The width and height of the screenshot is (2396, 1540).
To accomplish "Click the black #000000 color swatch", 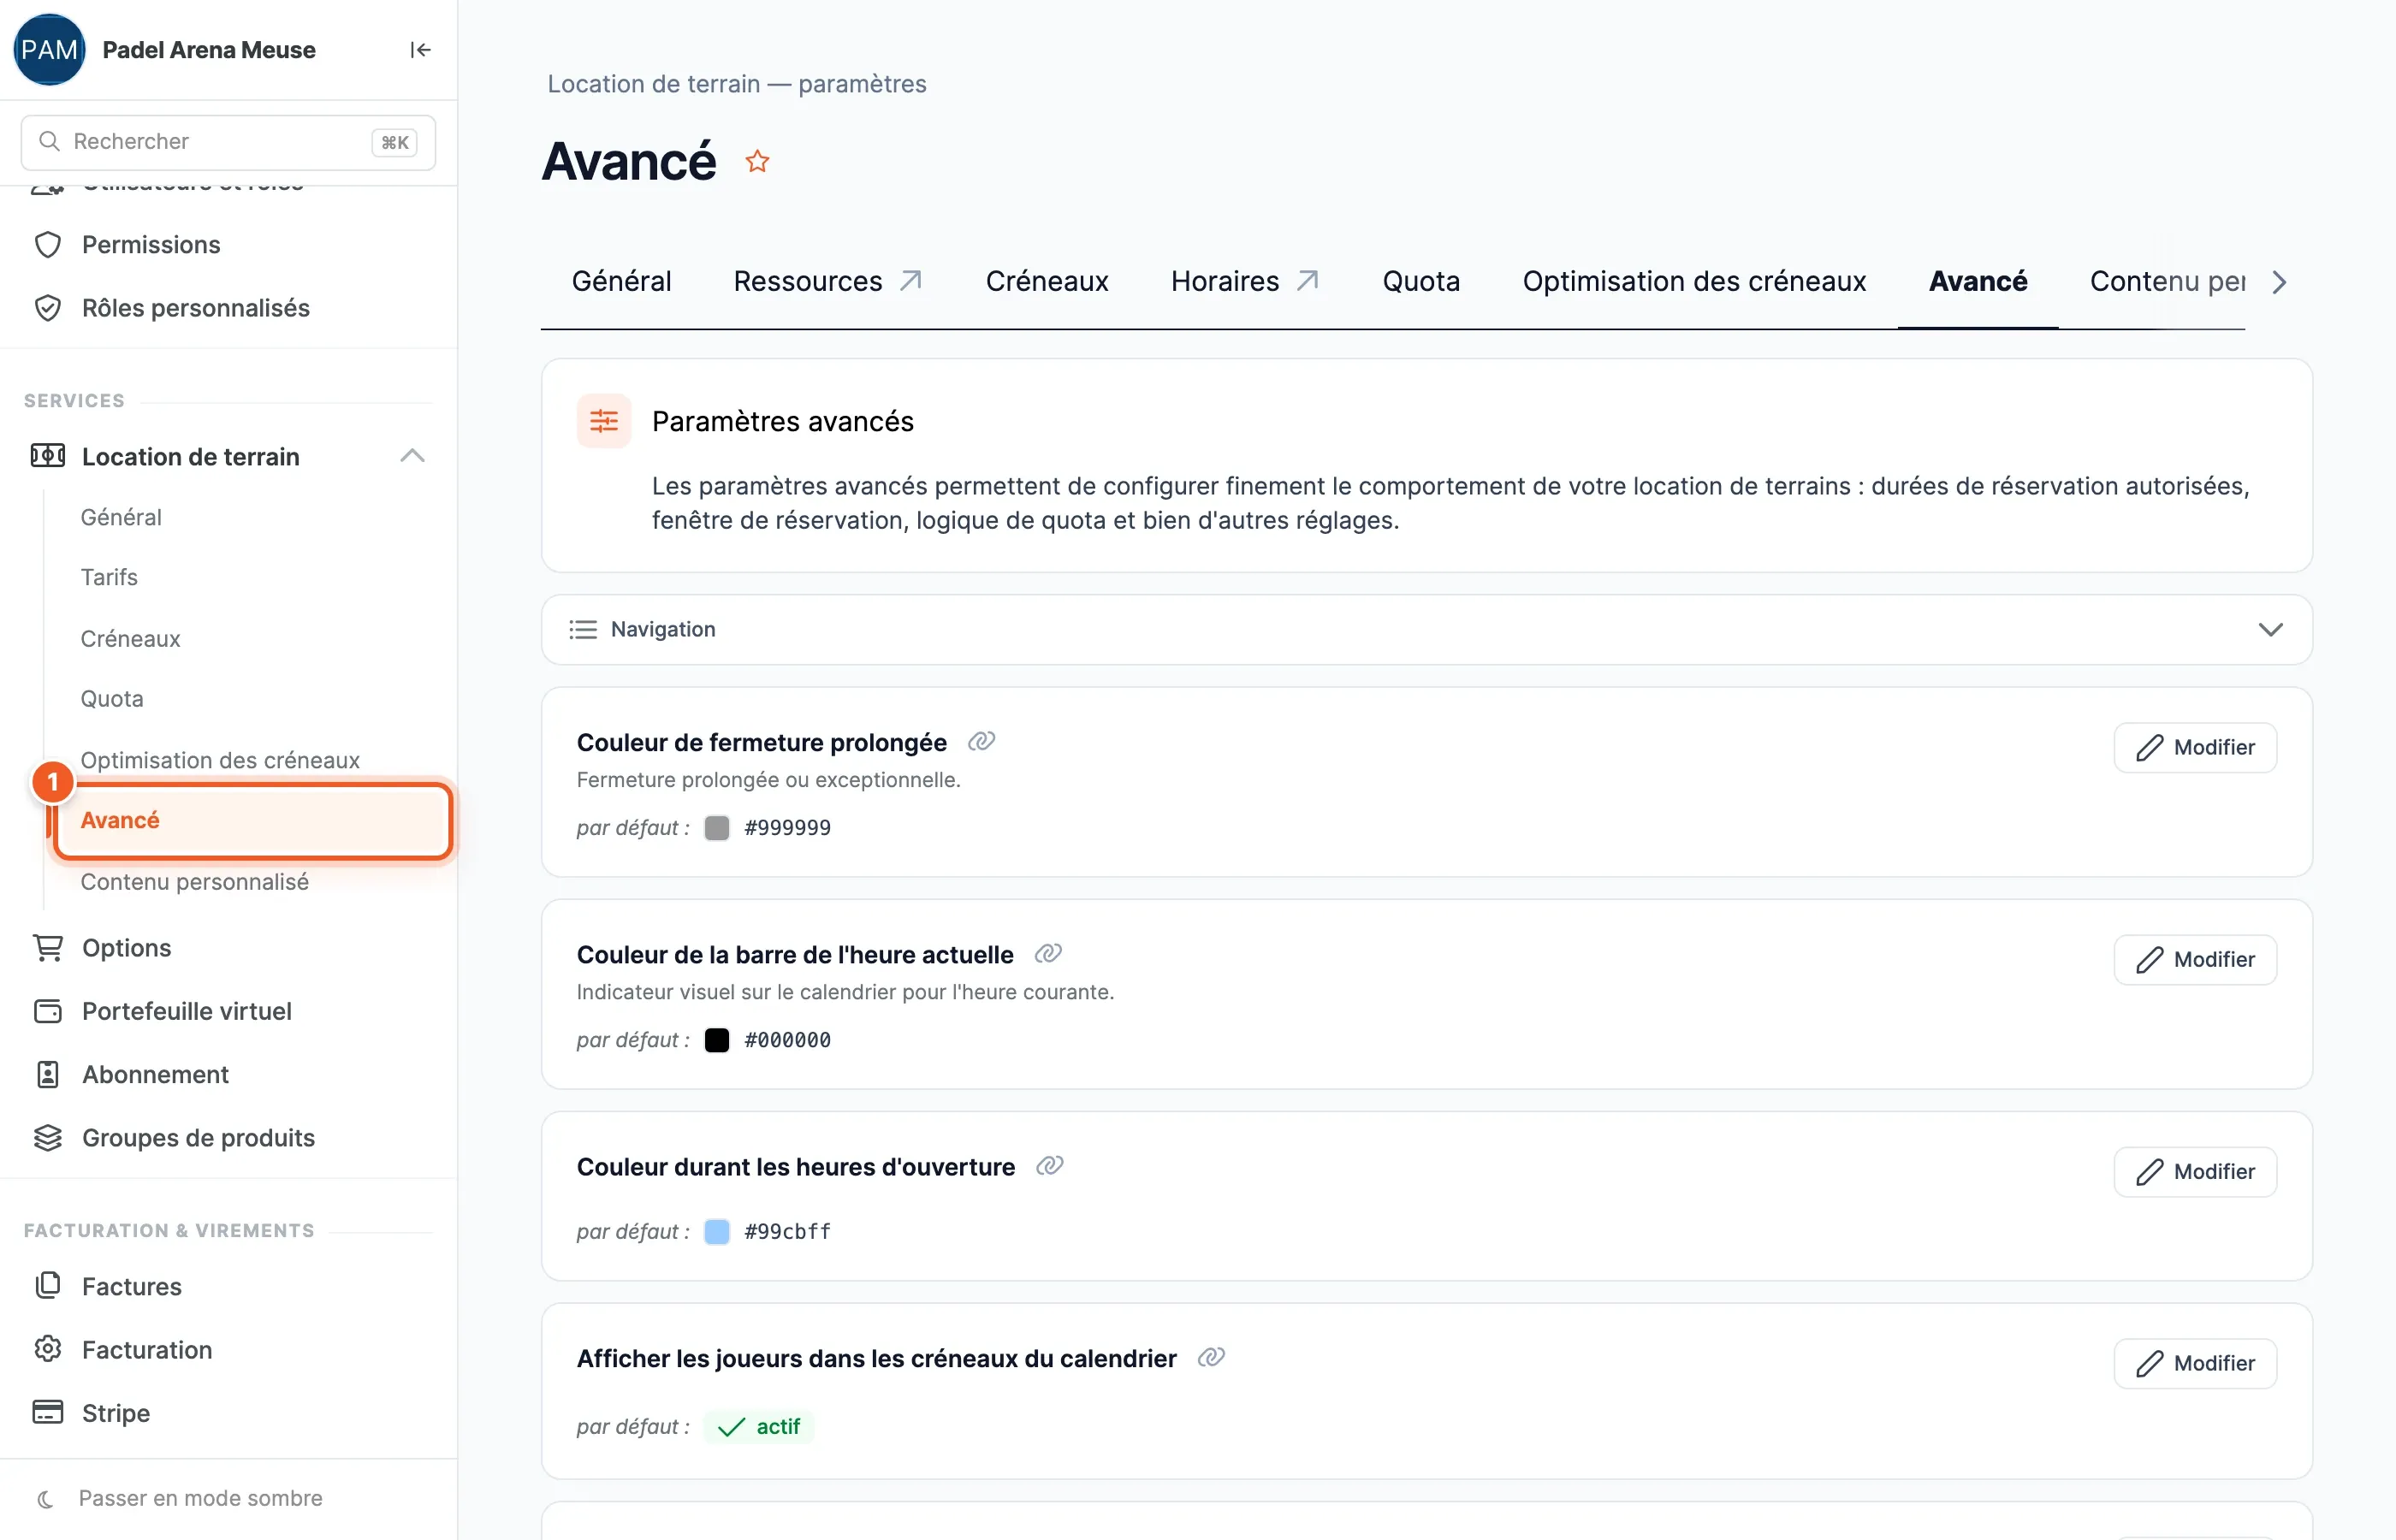I will (x=717, y=1040).
